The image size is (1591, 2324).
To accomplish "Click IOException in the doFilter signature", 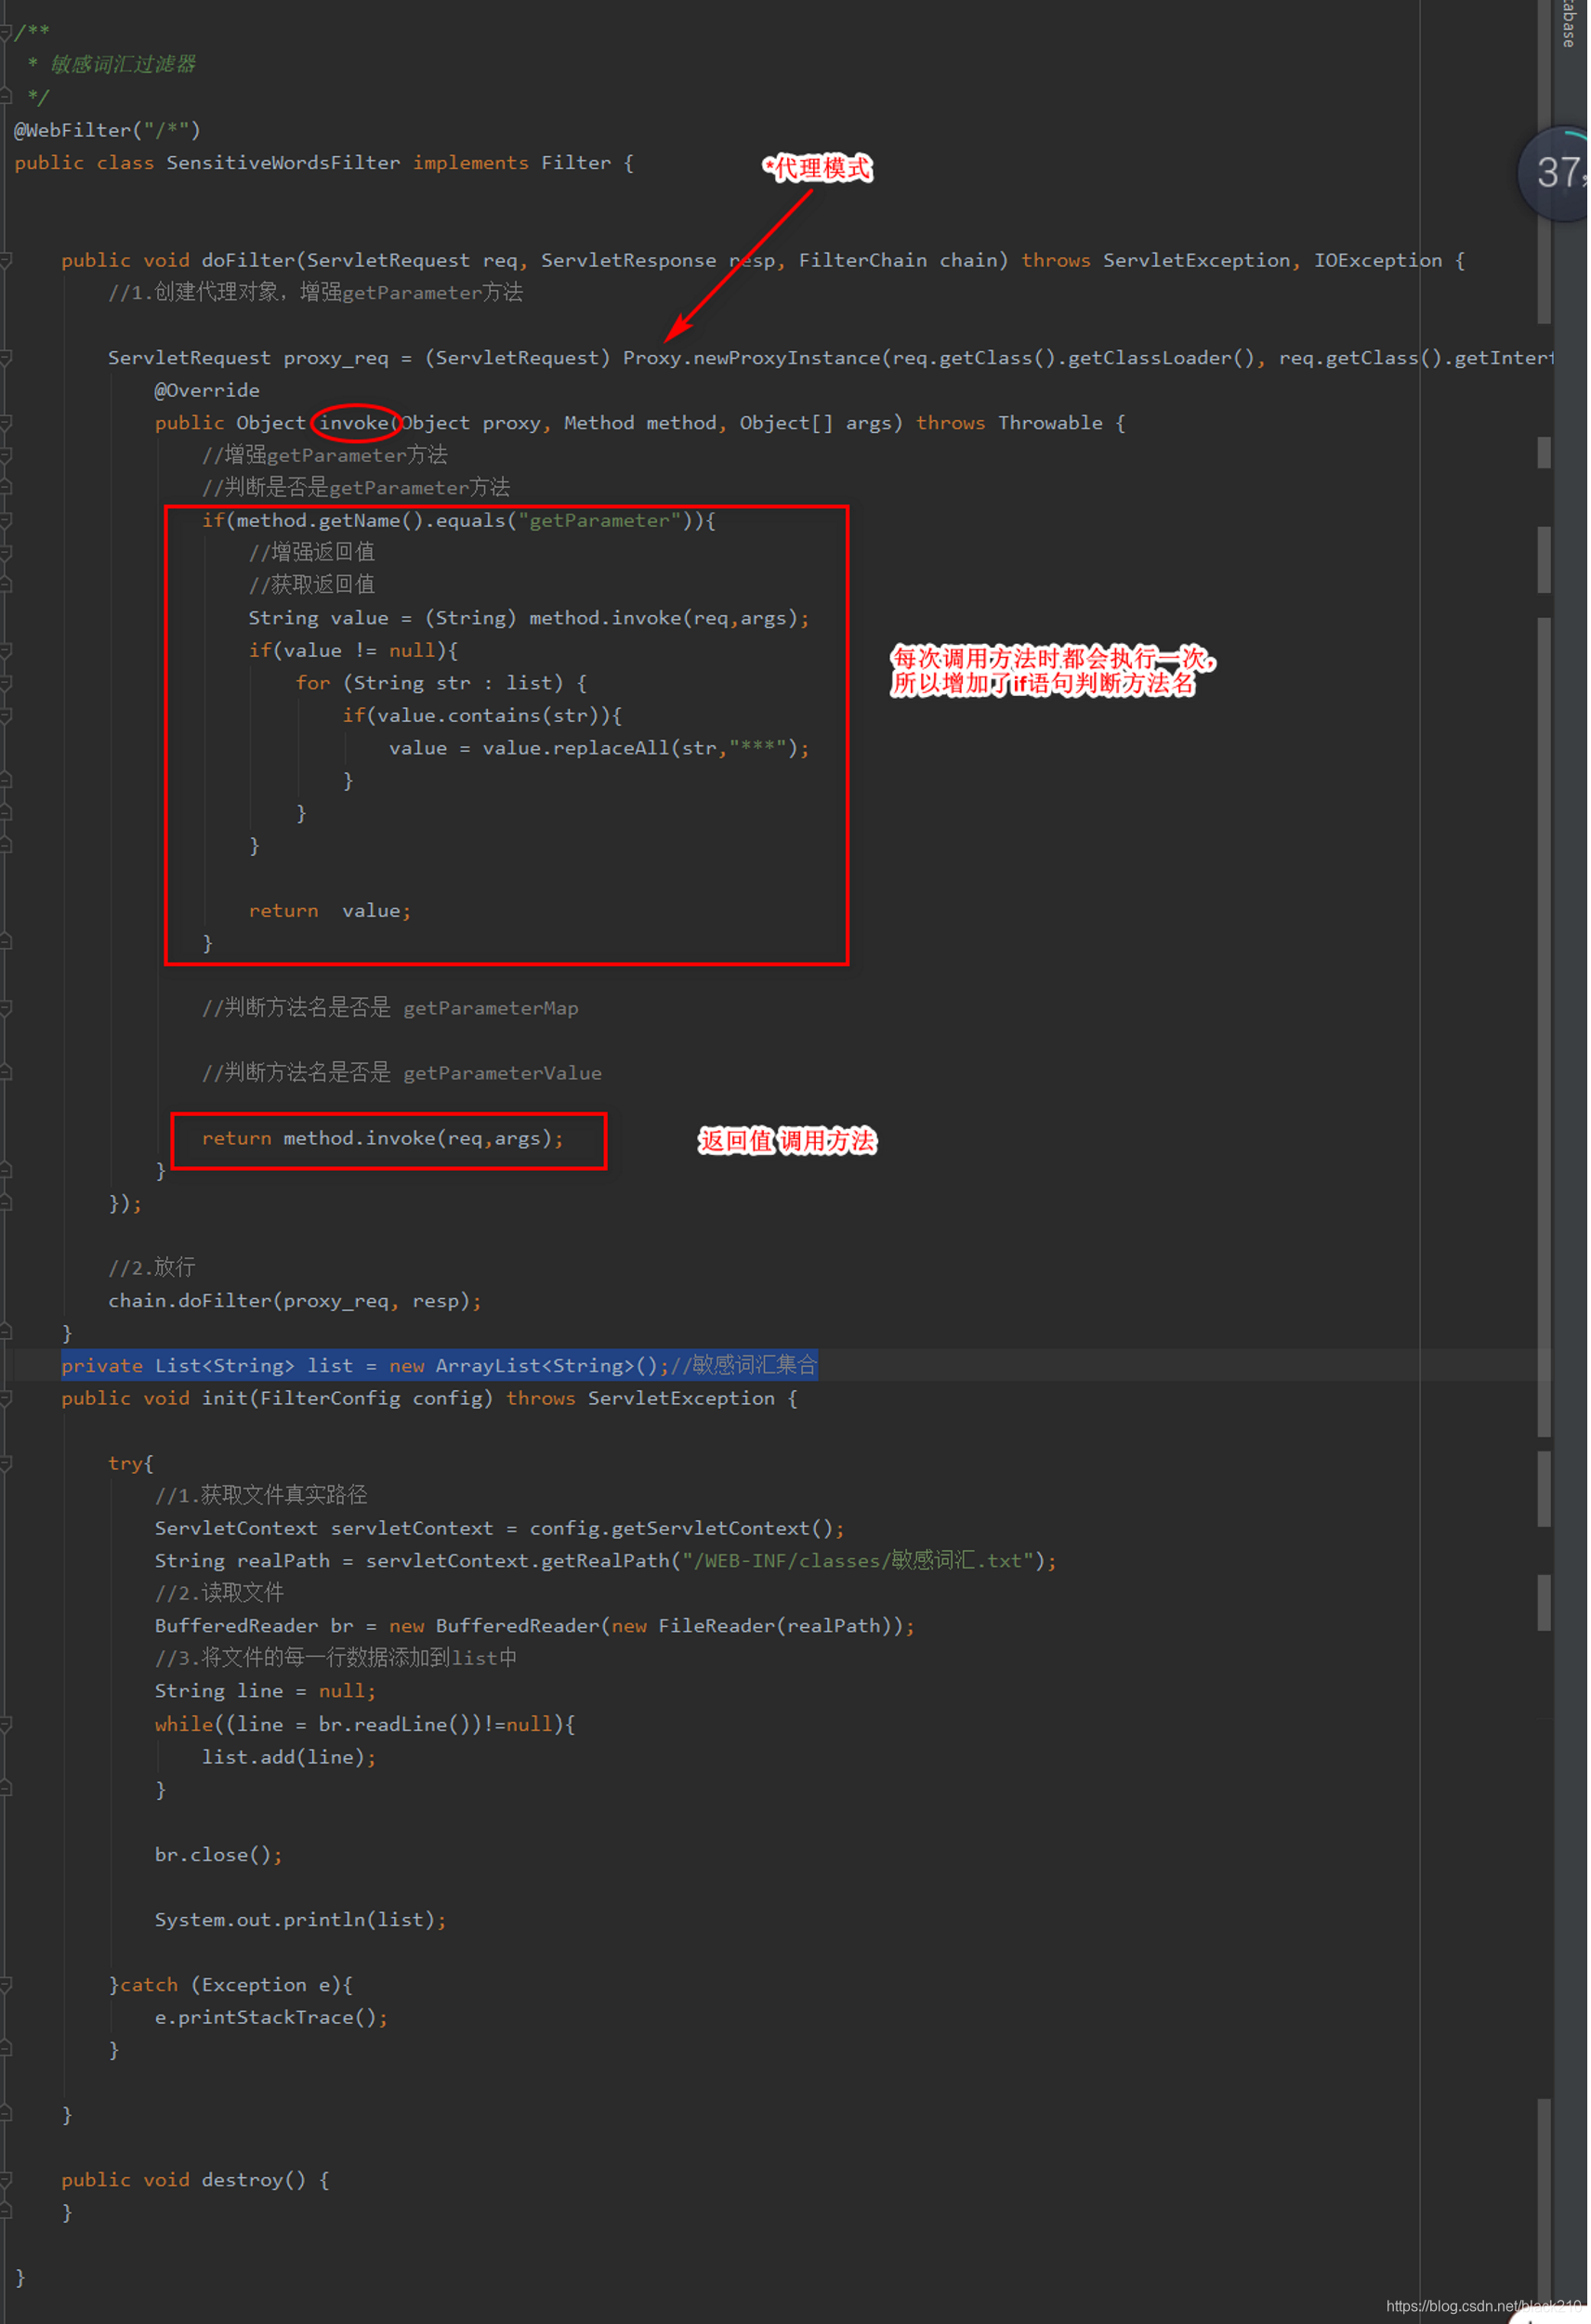I will pos(1378,260).
